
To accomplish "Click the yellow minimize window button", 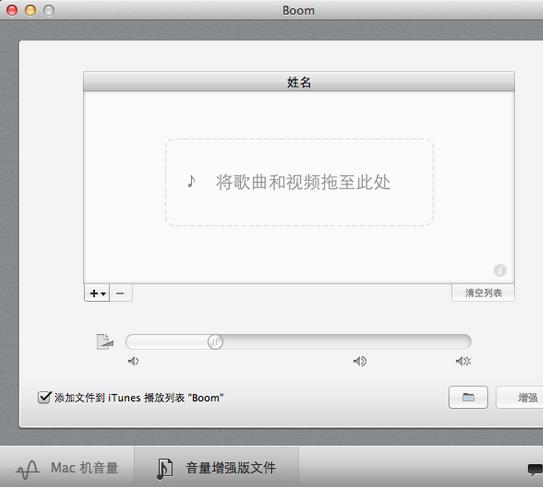I will pos(30,10).
